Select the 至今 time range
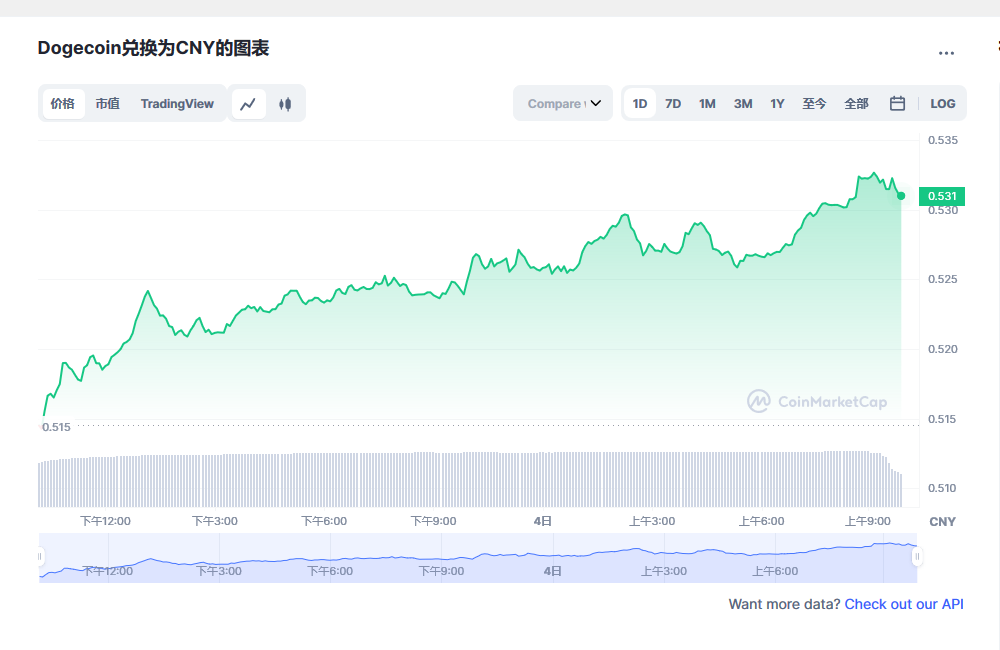Screen dimensions: 1000x650 [x=814, y=104]
